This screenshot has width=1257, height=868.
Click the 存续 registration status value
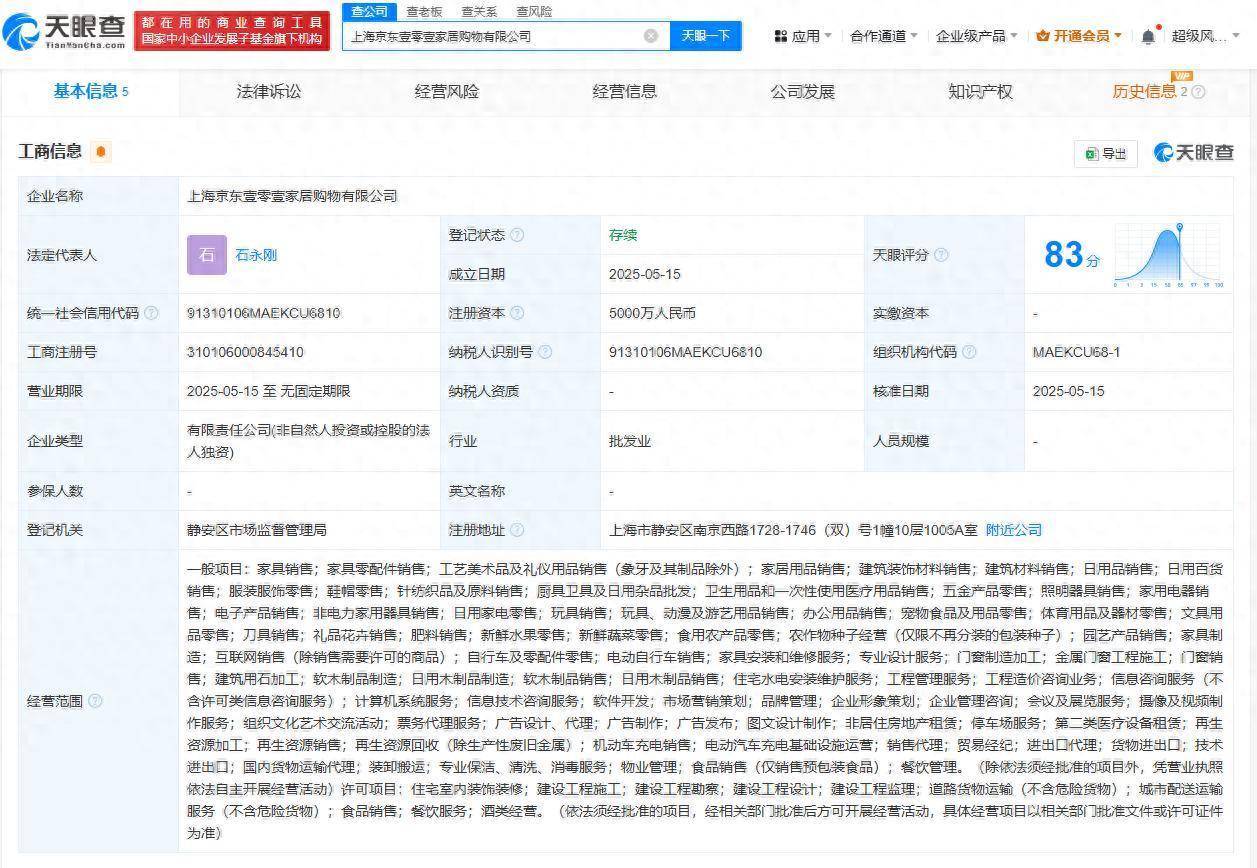coord(623,235)
